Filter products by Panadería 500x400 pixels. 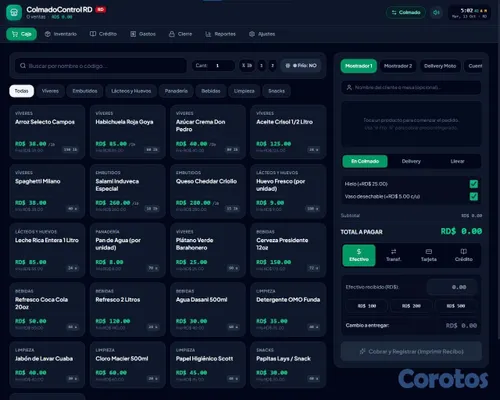click(176, 91)
